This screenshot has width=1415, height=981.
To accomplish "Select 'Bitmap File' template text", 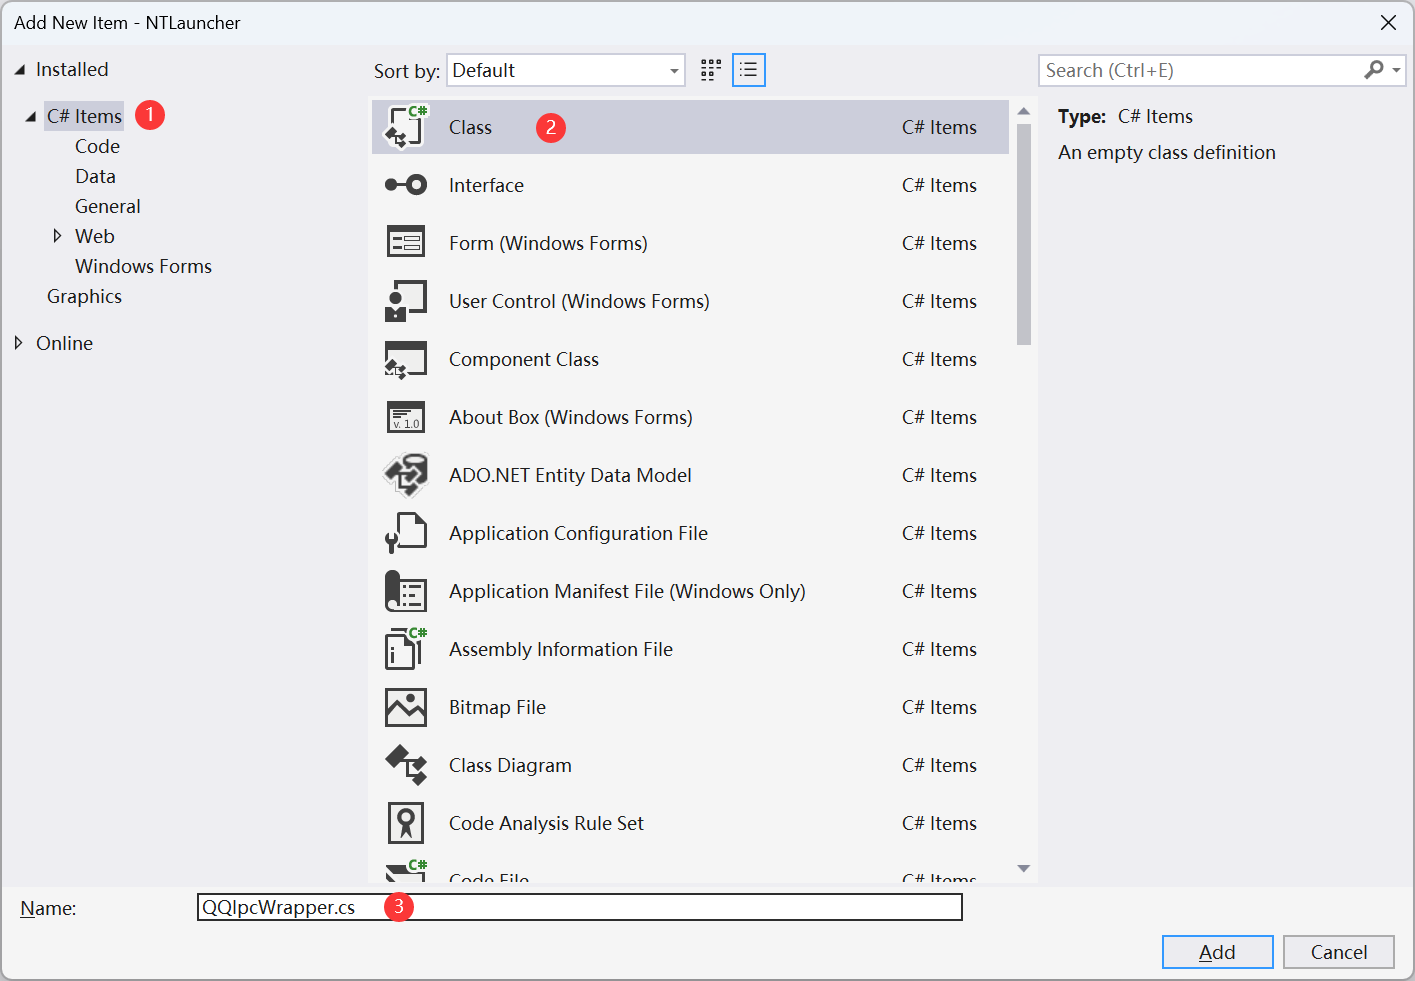I will click(x=497, y=707).
